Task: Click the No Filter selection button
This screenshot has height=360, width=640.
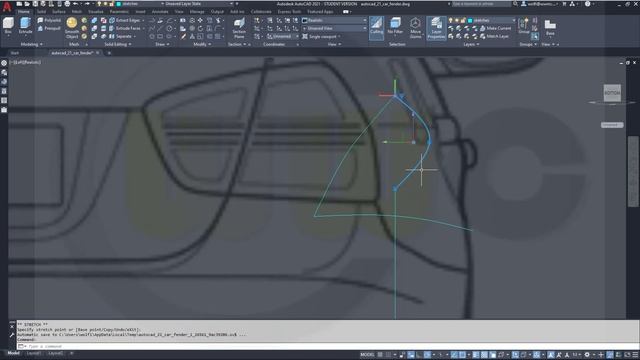Action: pyautogui.click(x=395, y=27)
